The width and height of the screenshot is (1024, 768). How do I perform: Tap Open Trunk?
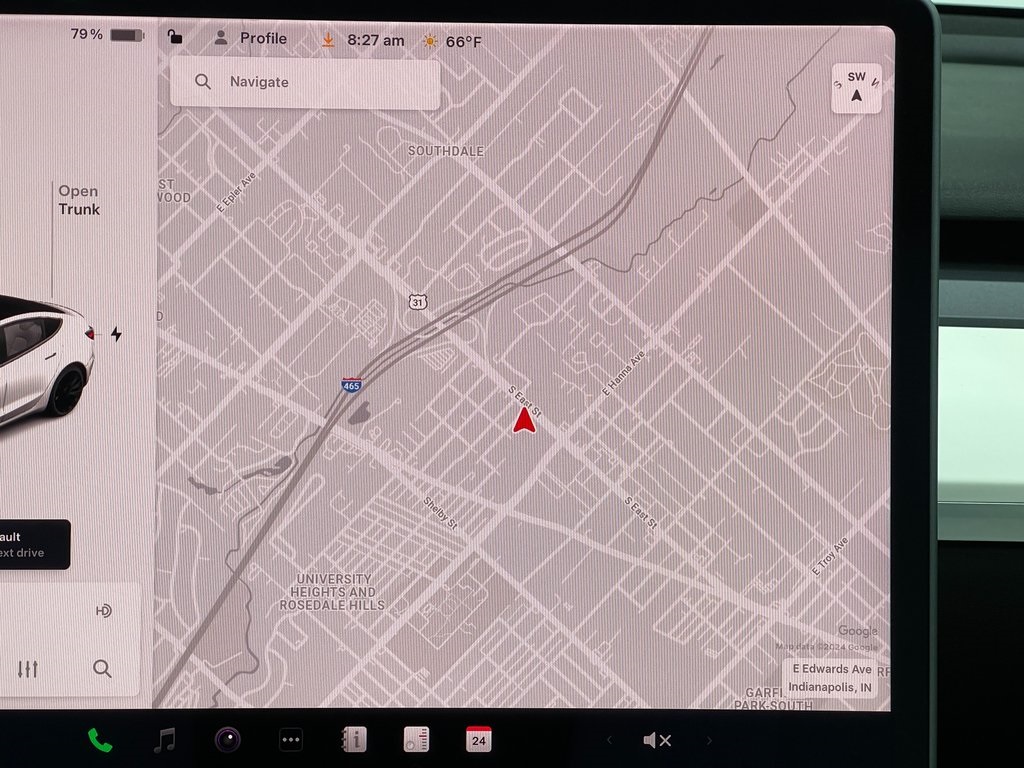click(x=78, y=200)
